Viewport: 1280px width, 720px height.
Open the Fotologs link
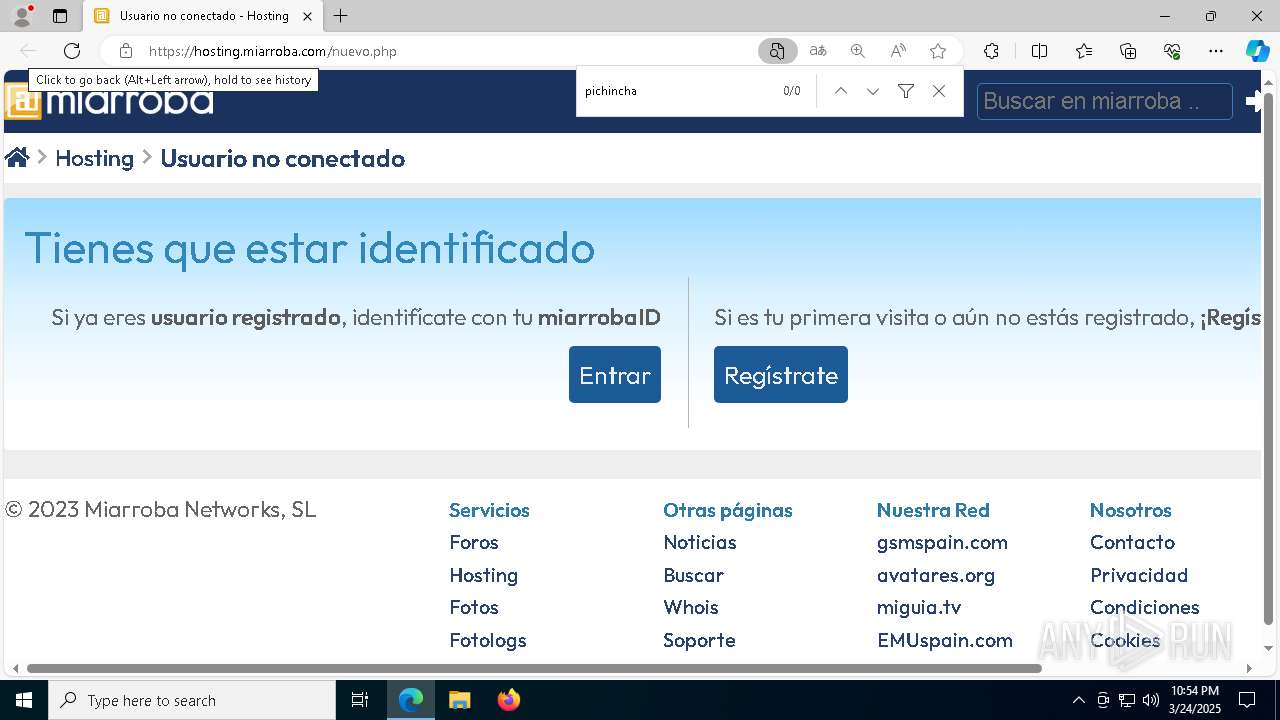click(488, 640)
